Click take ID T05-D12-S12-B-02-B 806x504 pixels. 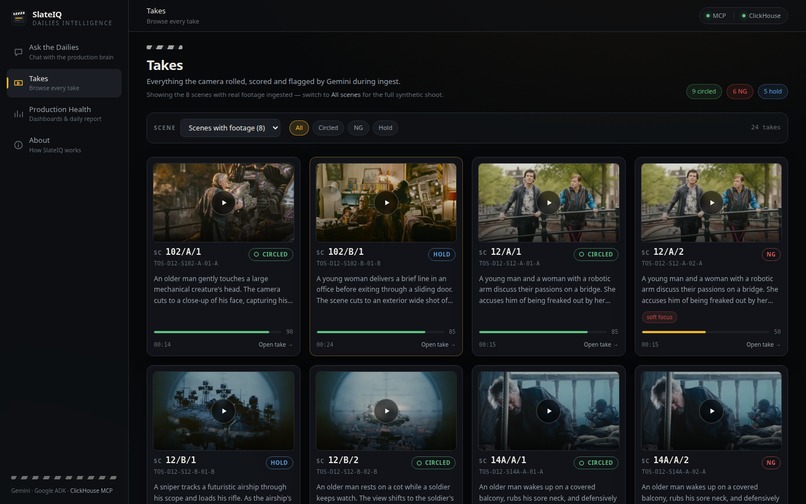point(346,472)
